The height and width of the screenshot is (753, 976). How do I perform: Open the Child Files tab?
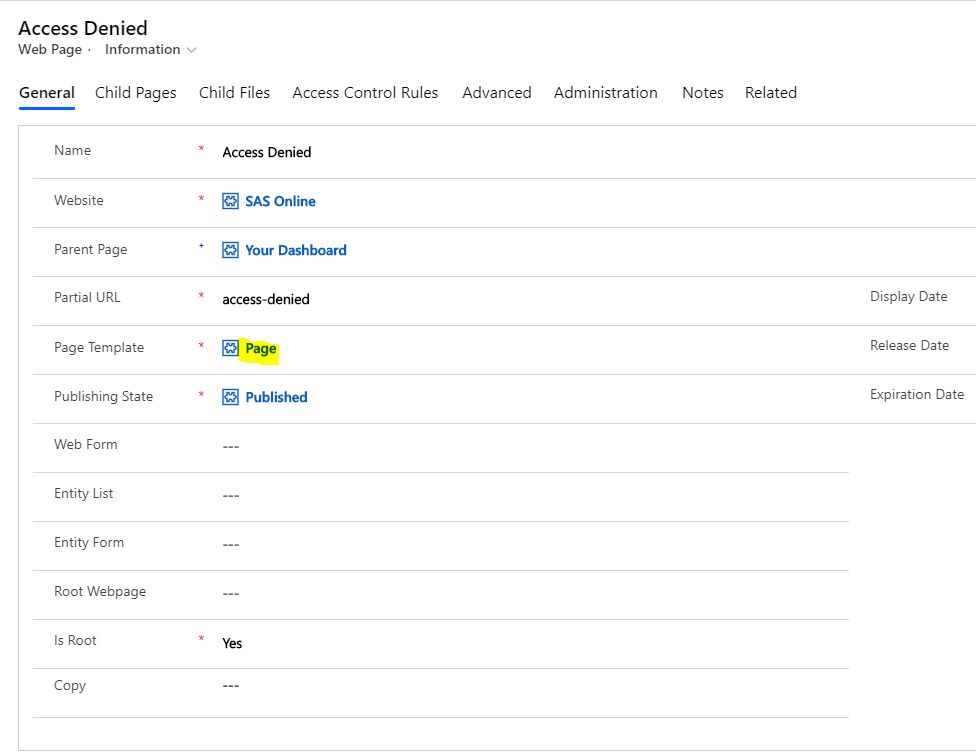[234, 93]
